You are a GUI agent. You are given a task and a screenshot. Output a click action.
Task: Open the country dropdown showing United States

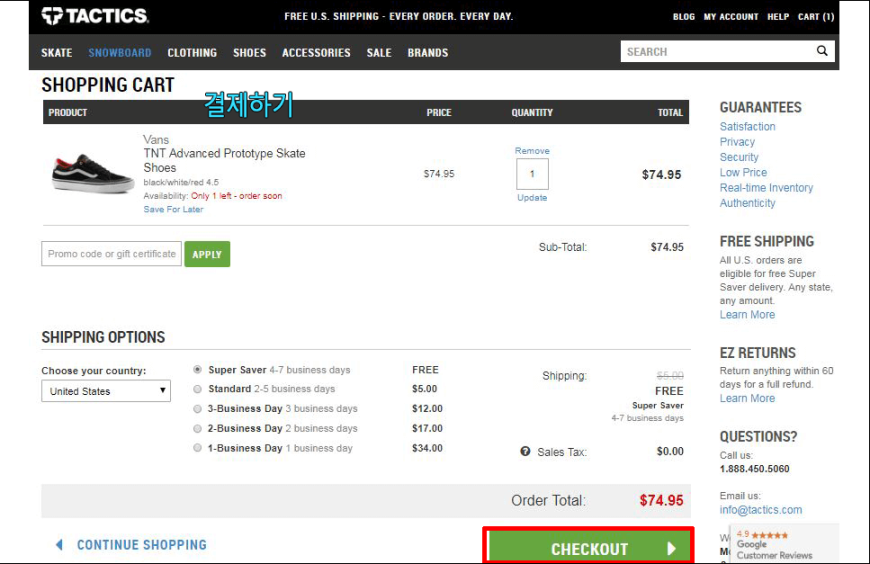click(x=106, y=391)
